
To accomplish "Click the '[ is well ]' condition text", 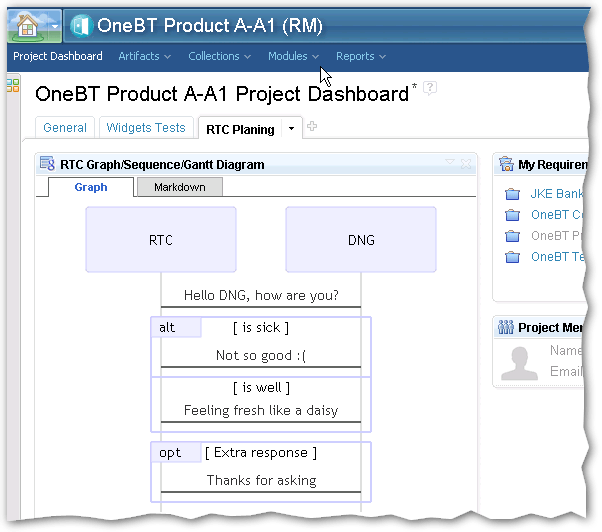I will tap(261, 387).
